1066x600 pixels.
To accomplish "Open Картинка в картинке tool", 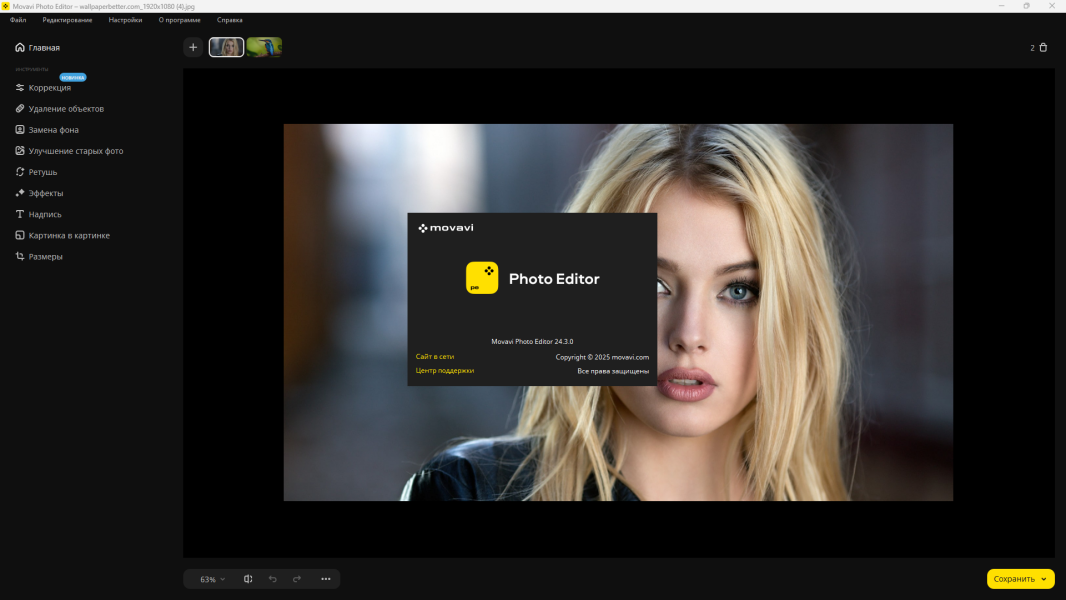I will (x=62, y=235).
